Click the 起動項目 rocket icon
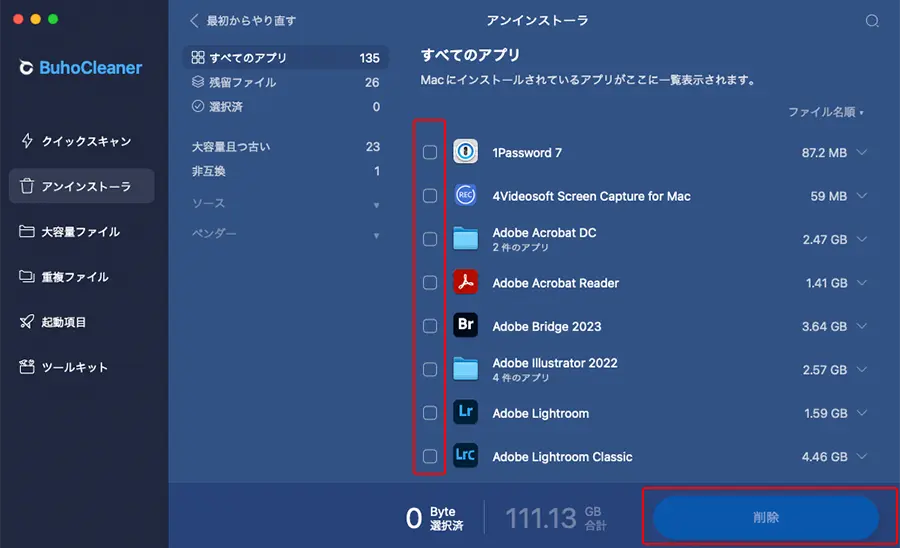The width and height of the screenshot is (900, 548). pyautogui.click(x=26, y=321)
